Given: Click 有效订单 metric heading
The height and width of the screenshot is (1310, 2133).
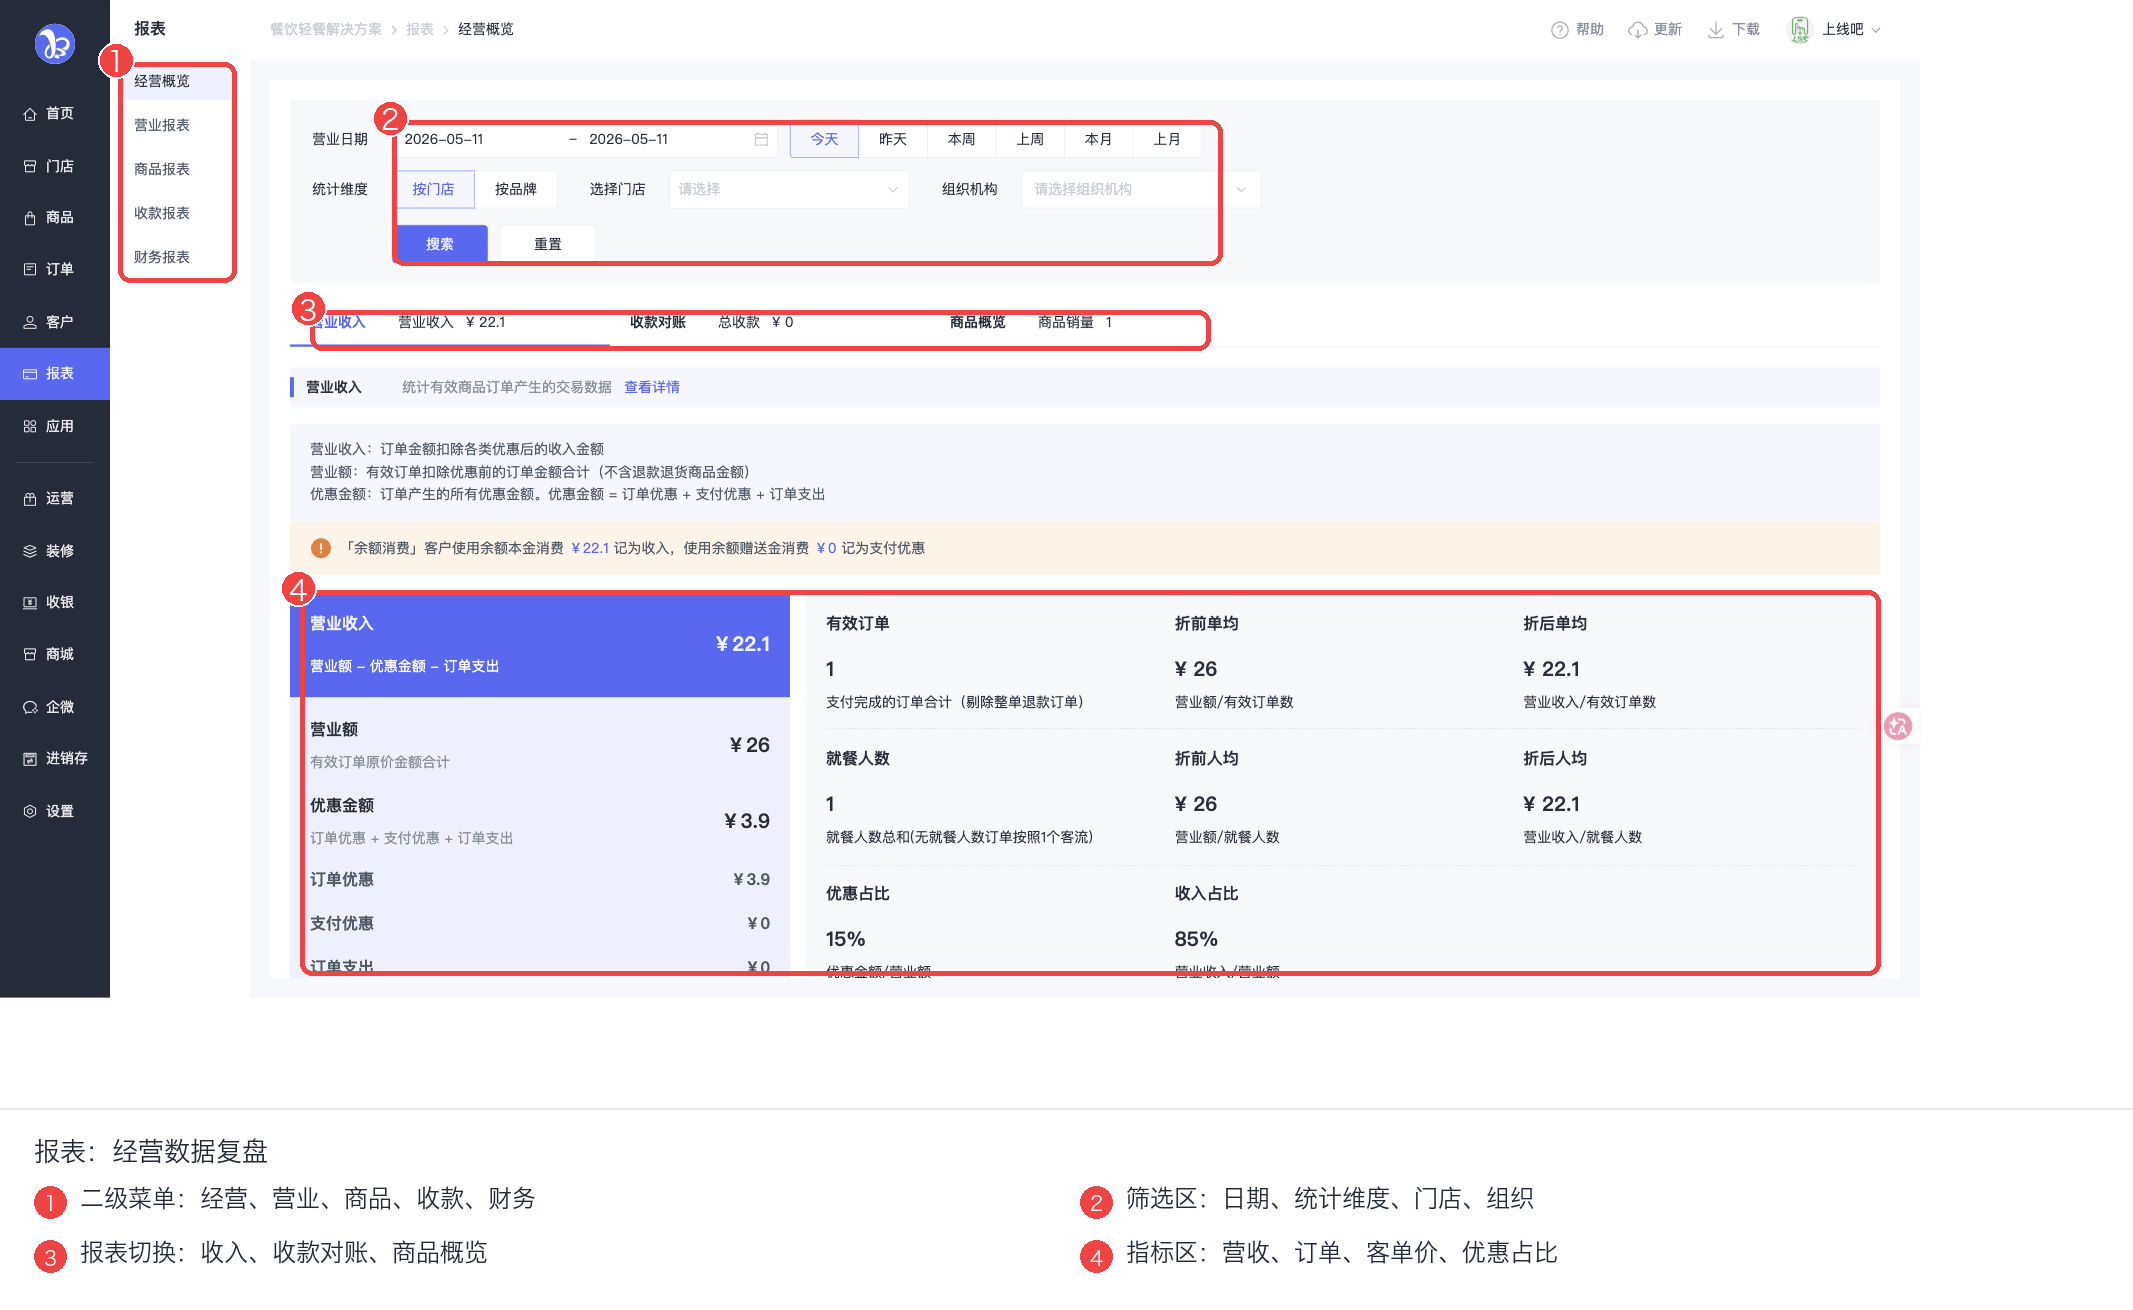Looking at the screenshot, I should (858, 623).
